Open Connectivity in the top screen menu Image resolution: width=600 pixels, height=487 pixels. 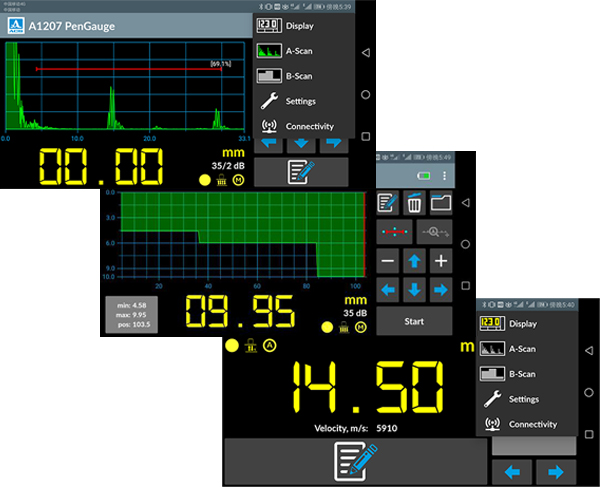[x=304, y=126]
